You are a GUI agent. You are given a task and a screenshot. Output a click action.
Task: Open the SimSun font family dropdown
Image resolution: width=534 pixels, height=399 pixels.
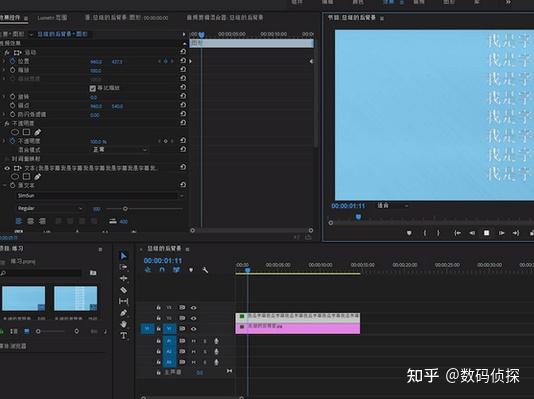(100, 196)
